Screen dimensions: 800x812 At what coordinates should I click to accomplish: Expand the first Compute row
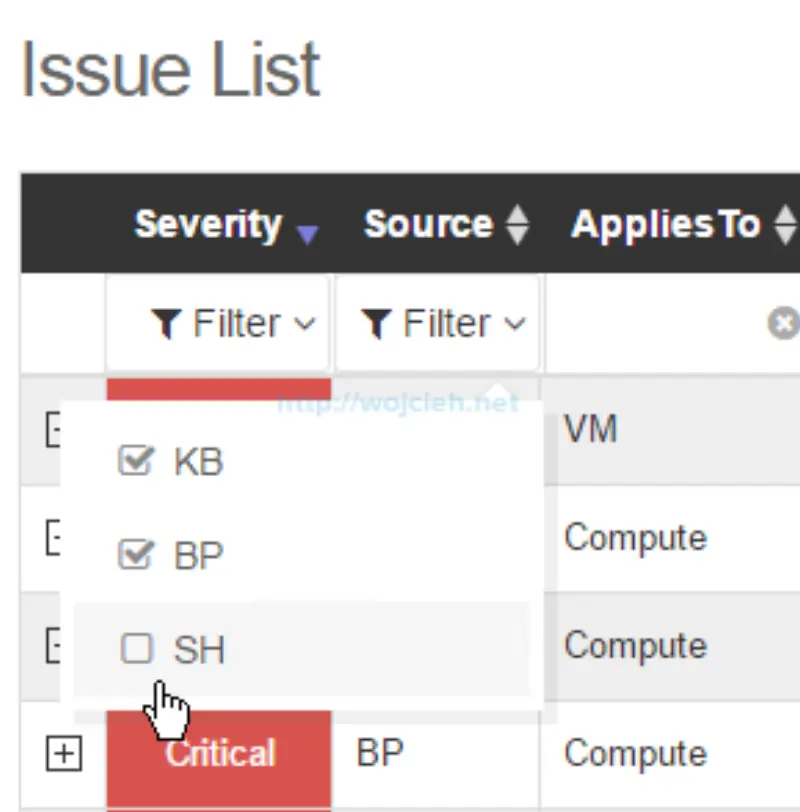52,539
